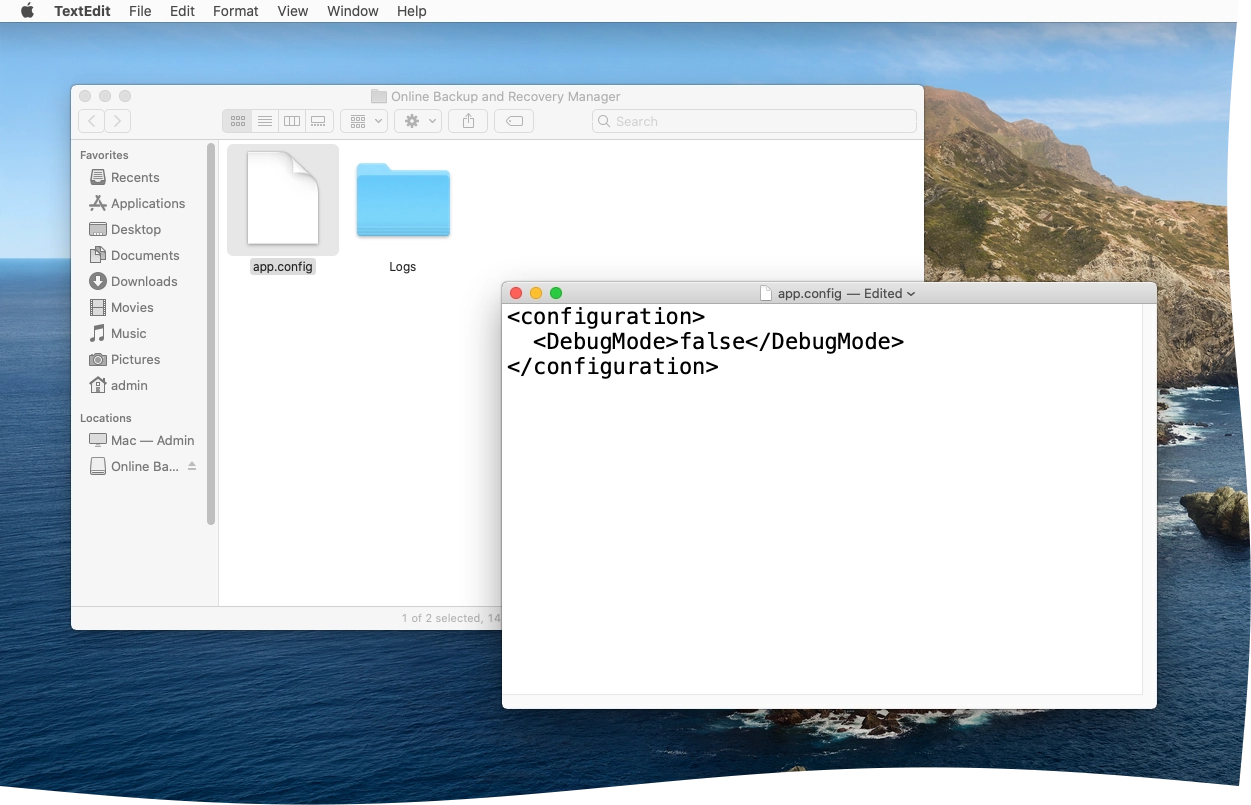
Task: Switch Finder to gallery view
Action: pyautogui.click(x=319, y=121)
